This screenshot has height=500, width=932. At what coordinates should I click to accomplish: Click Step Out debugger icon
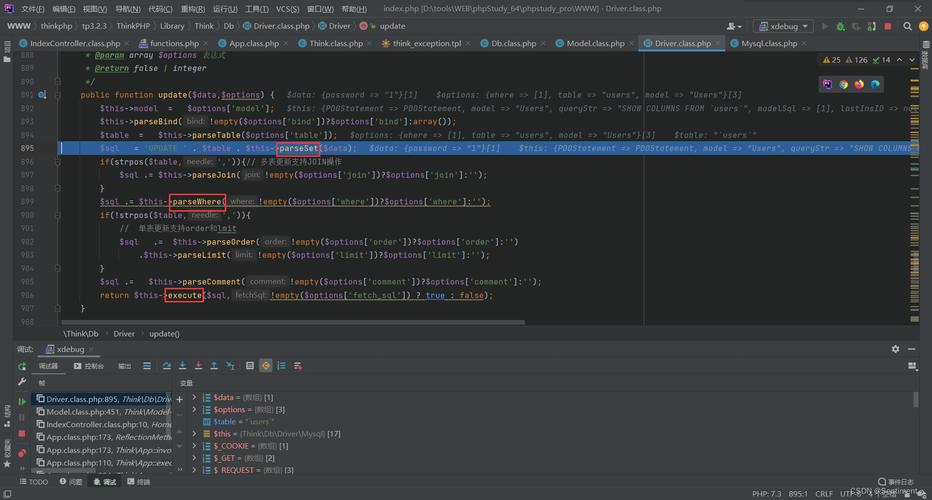(214, 366)
